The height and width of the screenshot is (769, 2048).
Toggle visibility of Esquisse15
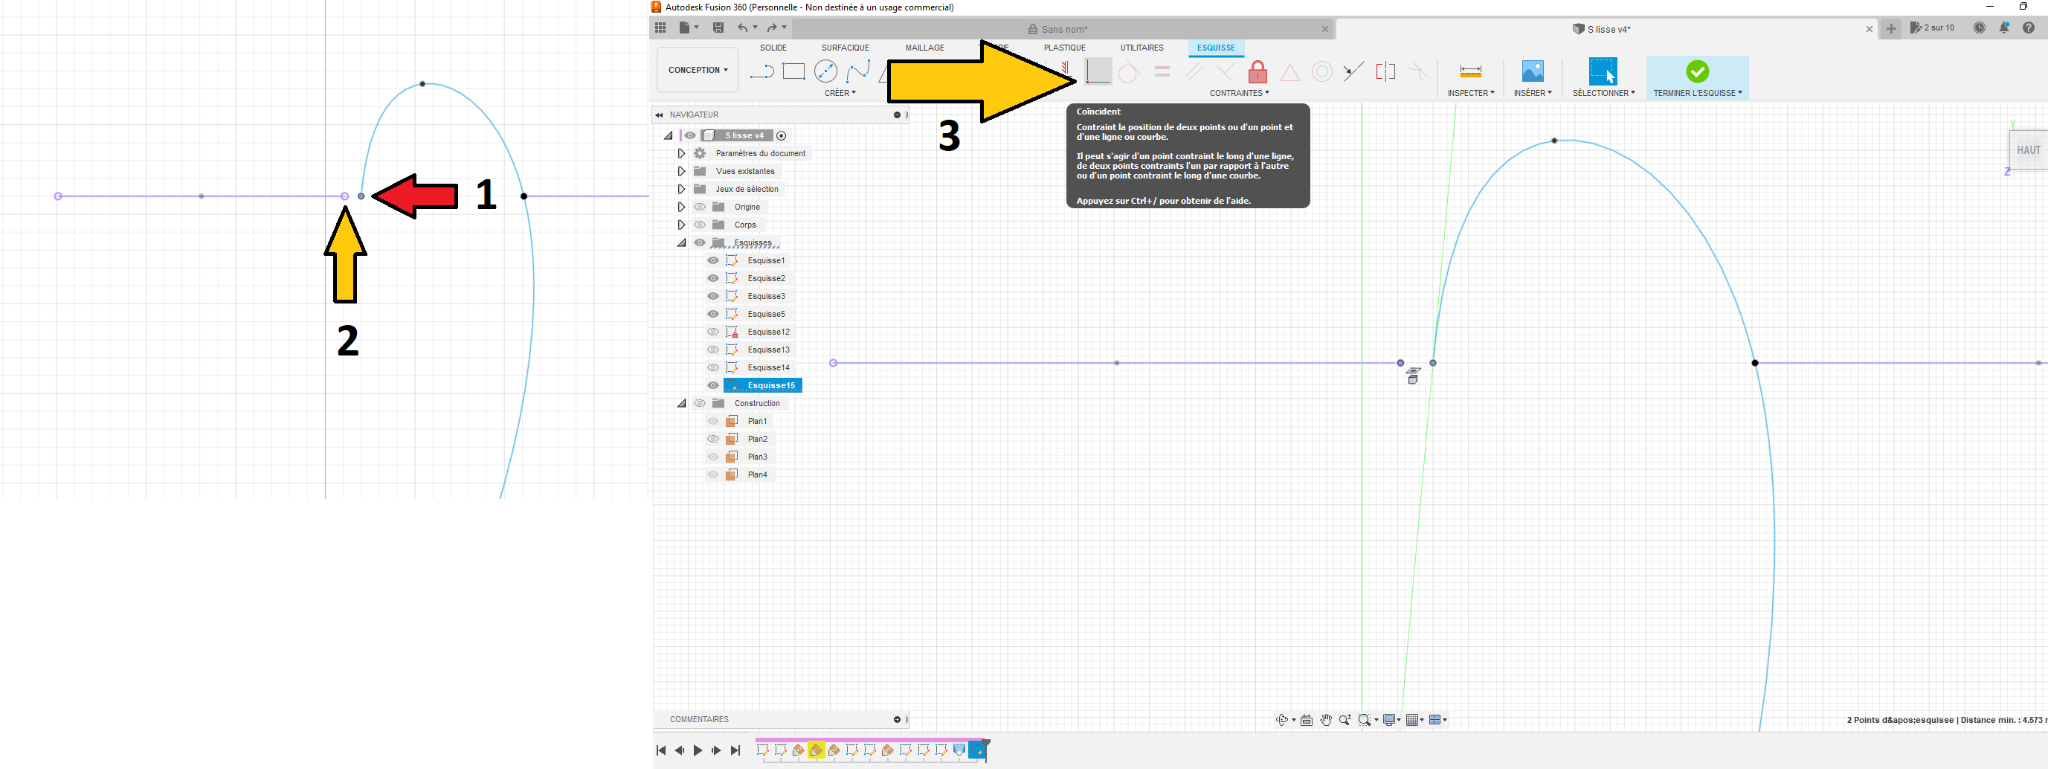click(713, 385)
